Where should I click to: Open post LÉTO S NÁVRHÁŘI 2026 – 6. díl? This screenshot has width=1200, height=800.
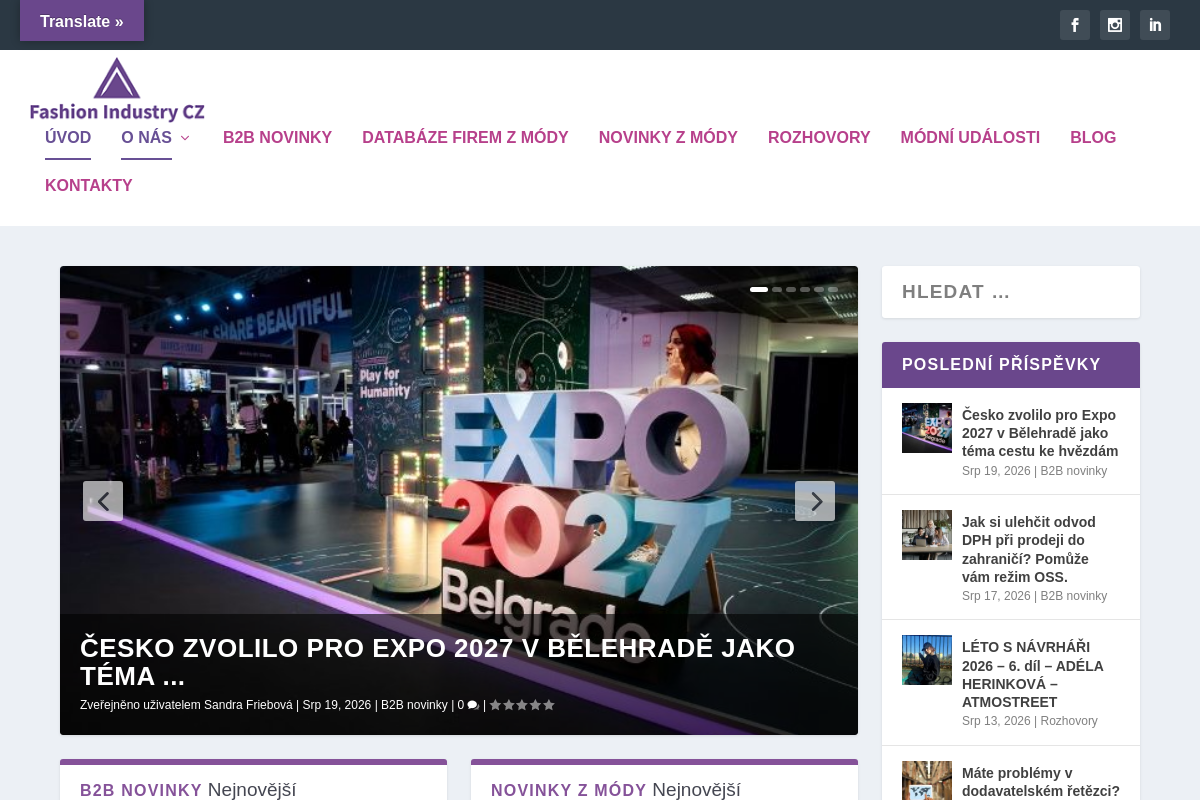(x=1033, y=674)
